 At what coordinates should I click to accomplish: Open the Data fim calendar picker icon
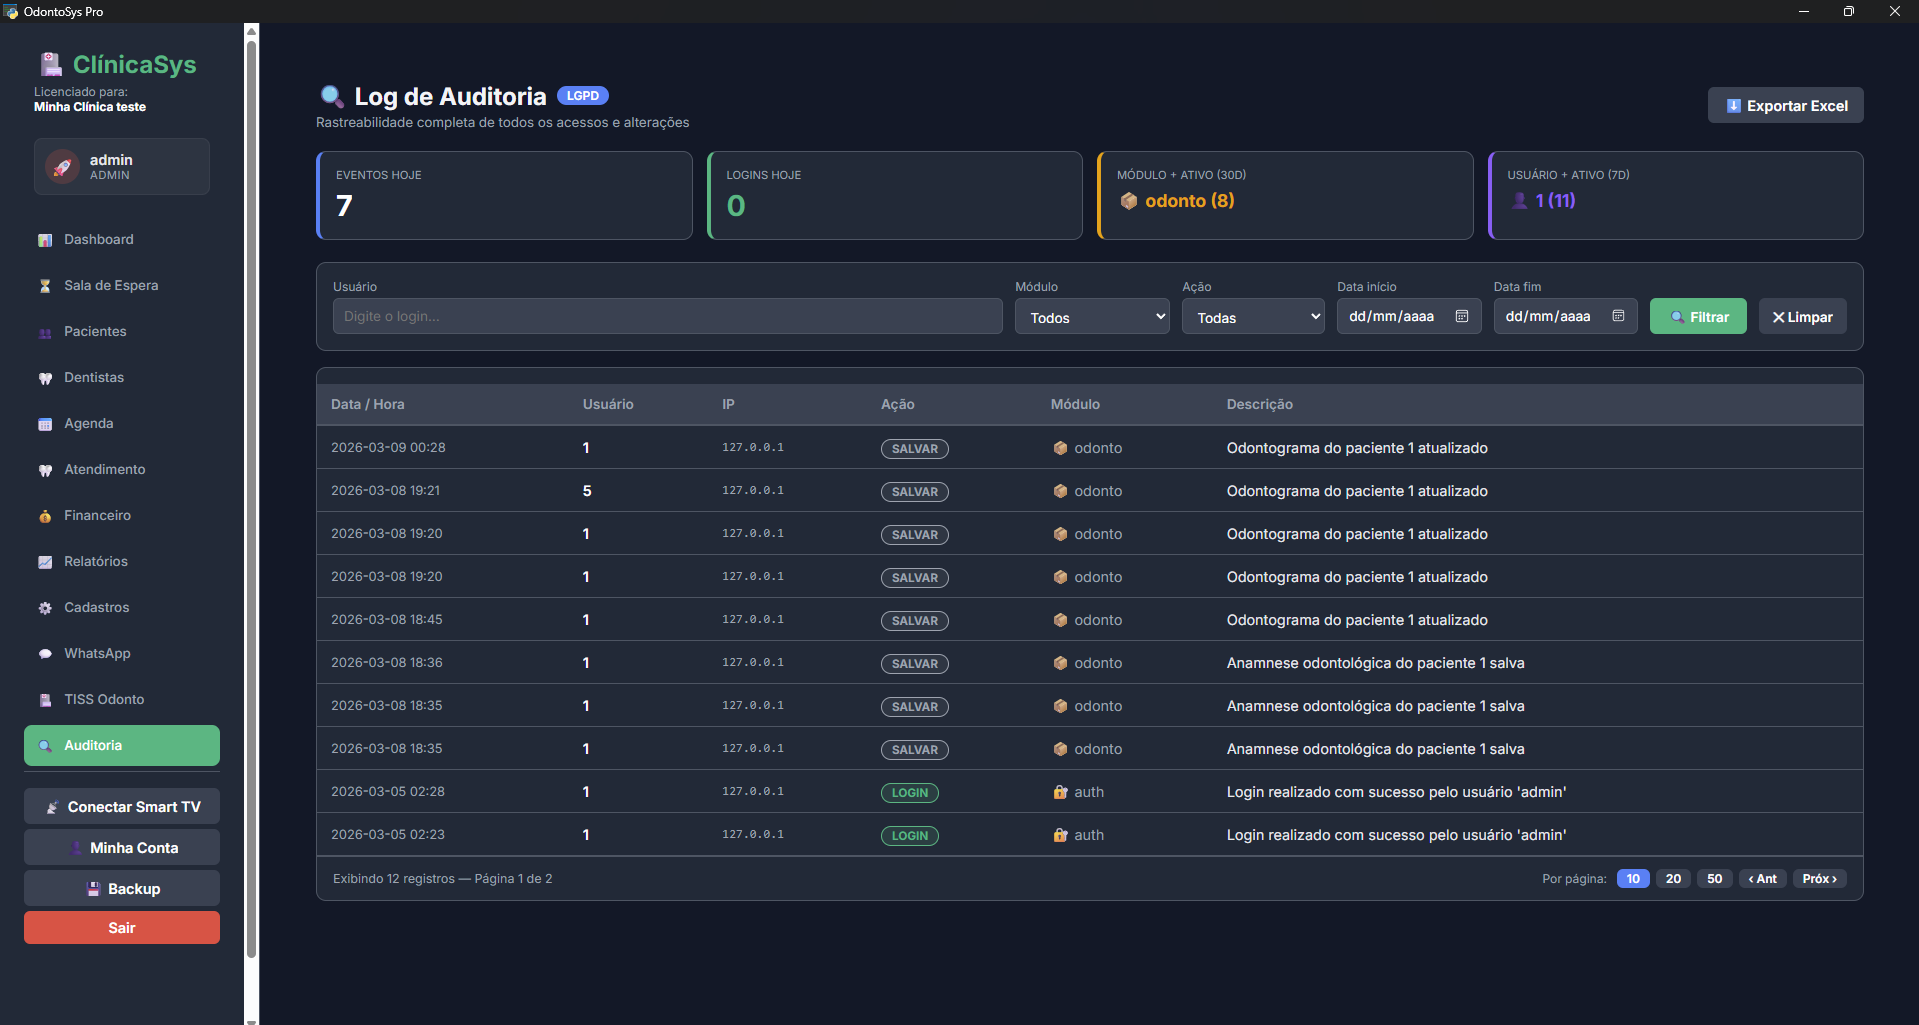[x=1618, y=316]
